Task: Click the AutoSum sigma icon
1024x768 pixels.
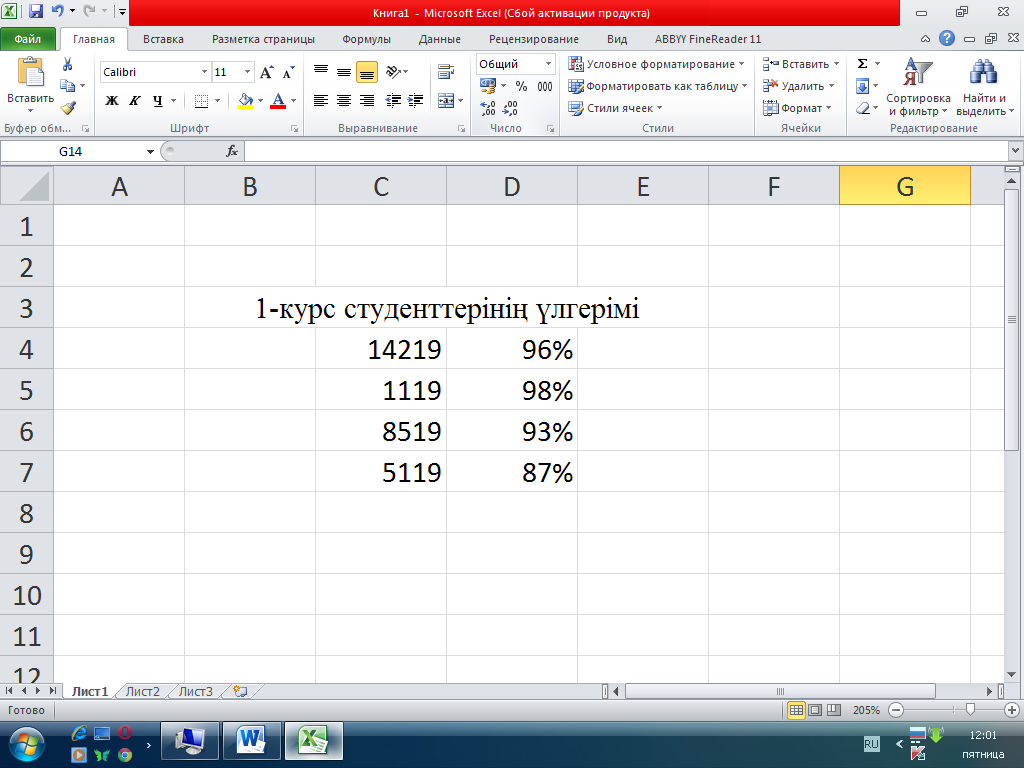Action: click(x=863, y=64)
